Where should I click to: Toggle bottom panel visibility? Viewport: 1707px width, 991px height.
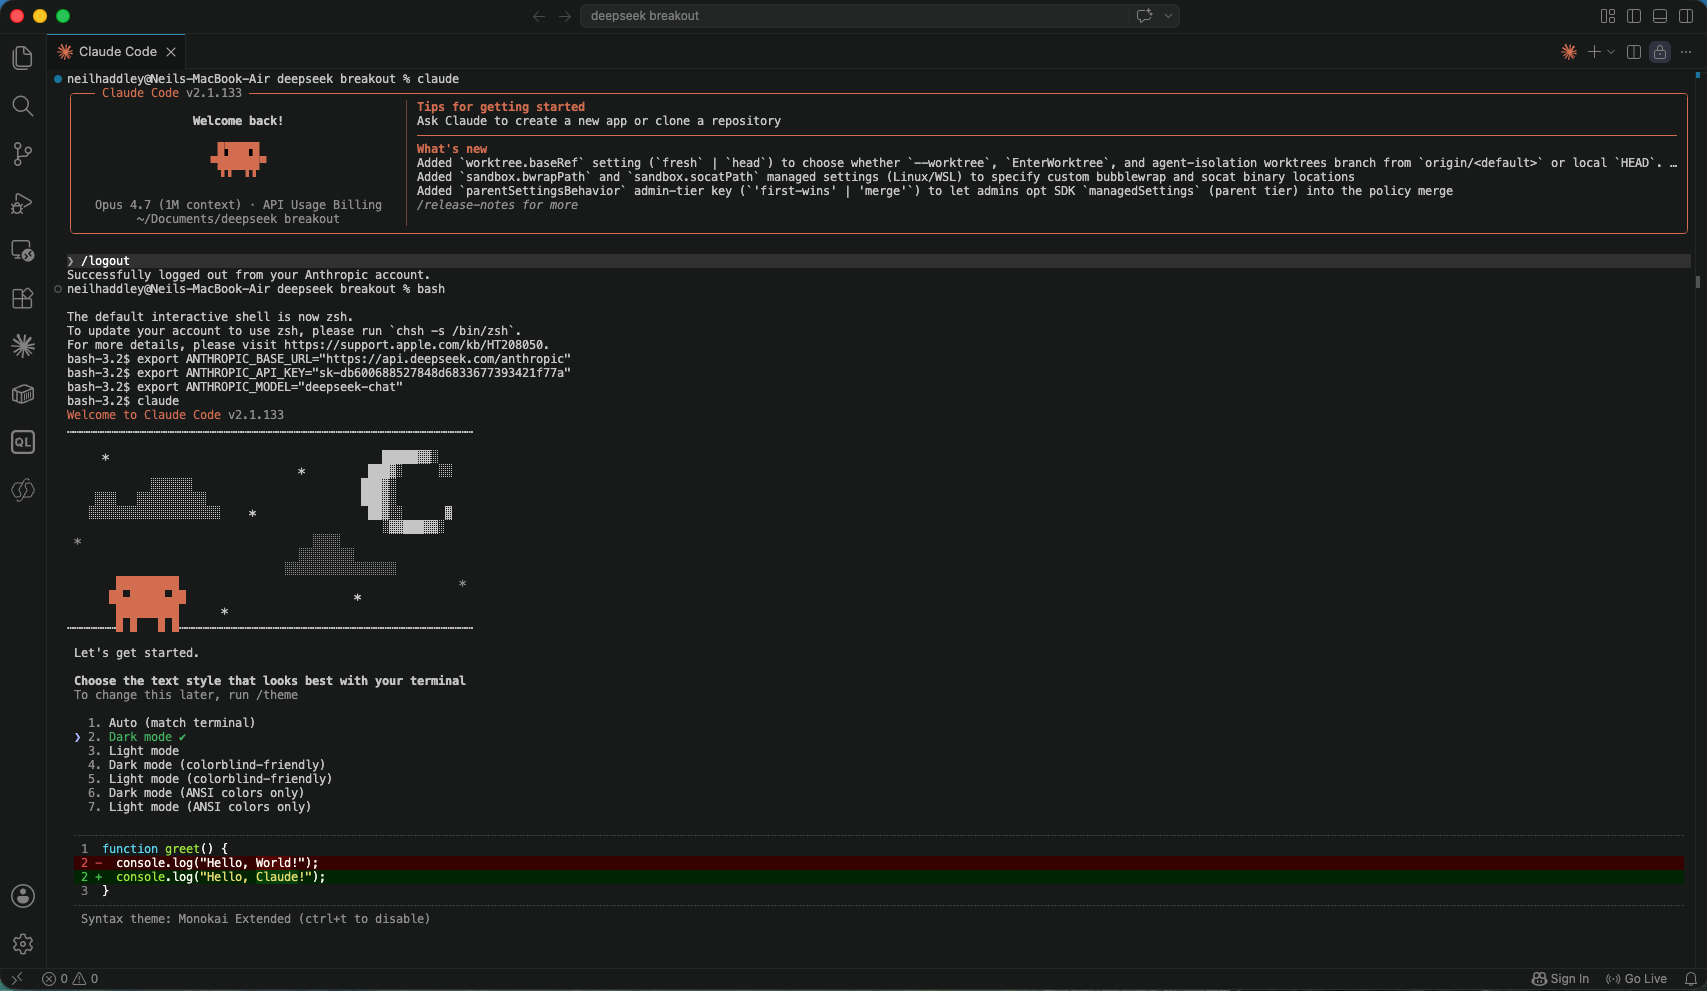(1660, 16)
